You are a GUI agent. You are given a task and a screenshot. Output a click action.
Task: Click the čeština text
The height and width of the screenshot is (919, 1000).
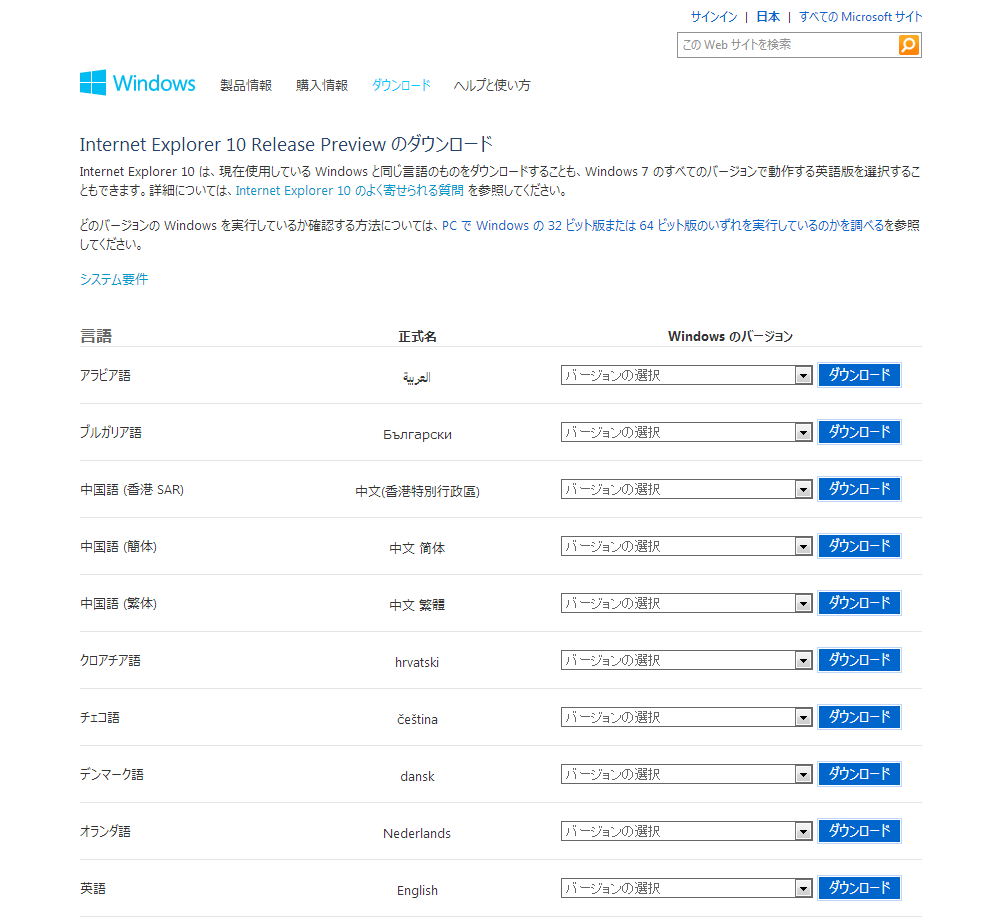(x=417, y=719)
